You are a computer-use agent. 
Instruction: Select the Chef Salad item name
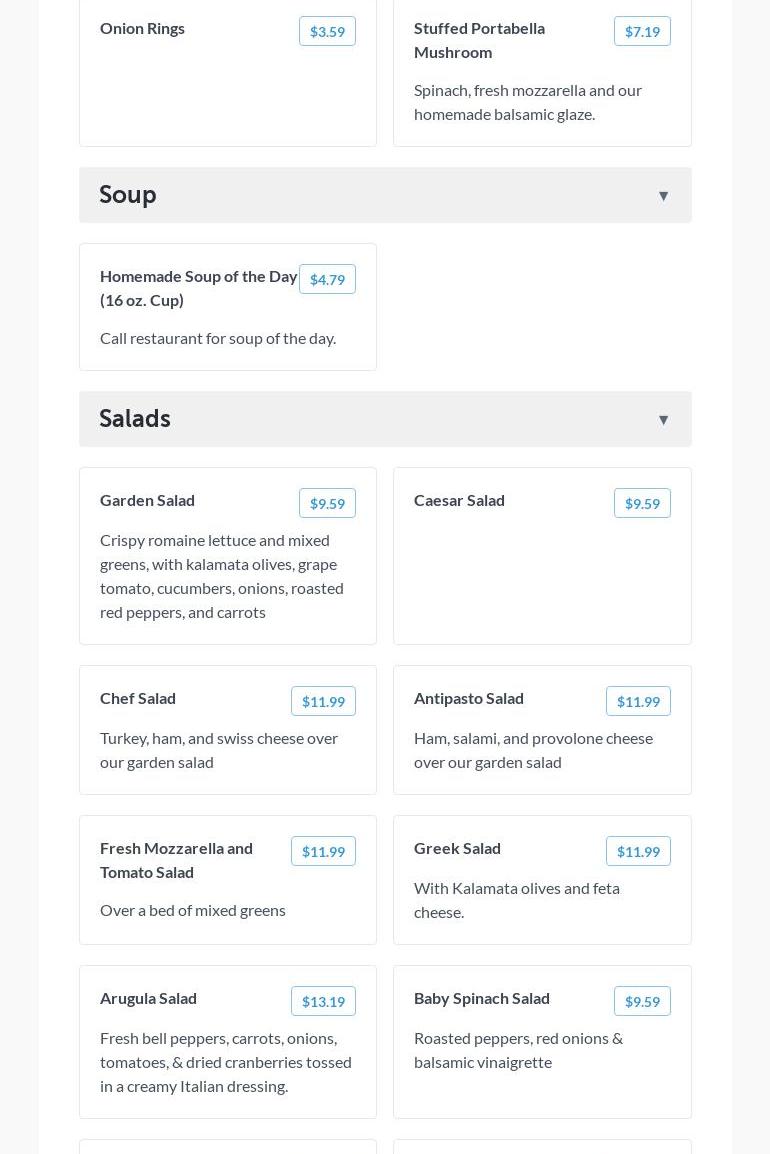click(138, 698)
